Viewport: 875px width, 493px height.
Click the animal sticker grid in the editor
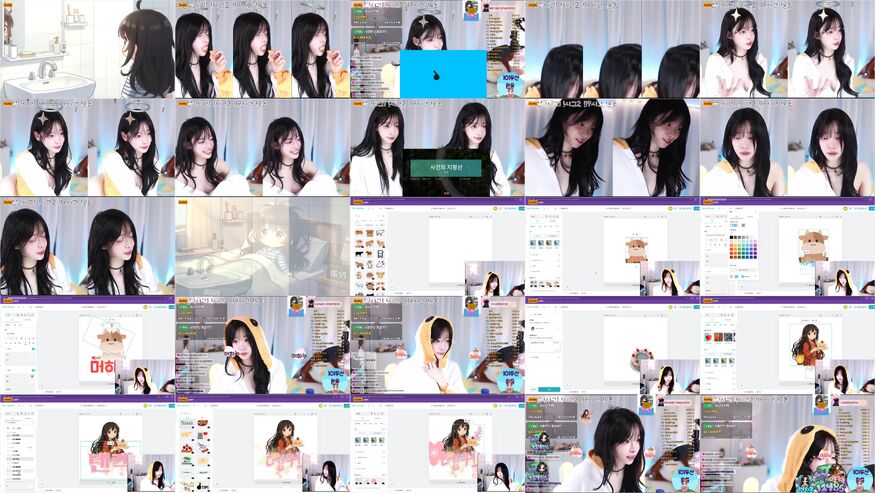point(371,253)
